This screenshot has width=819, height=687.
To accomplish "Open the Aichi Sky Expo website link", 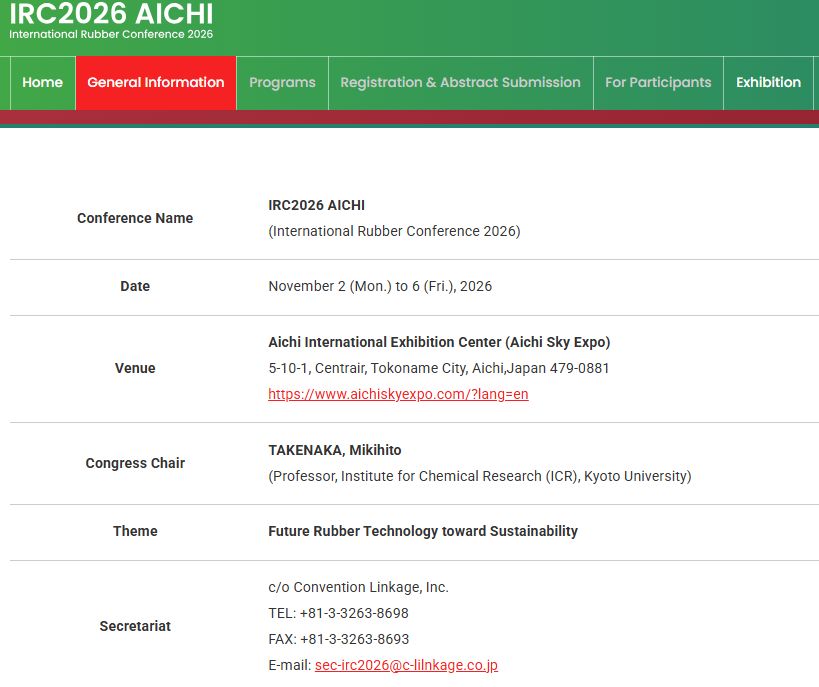I will point(398,394).
